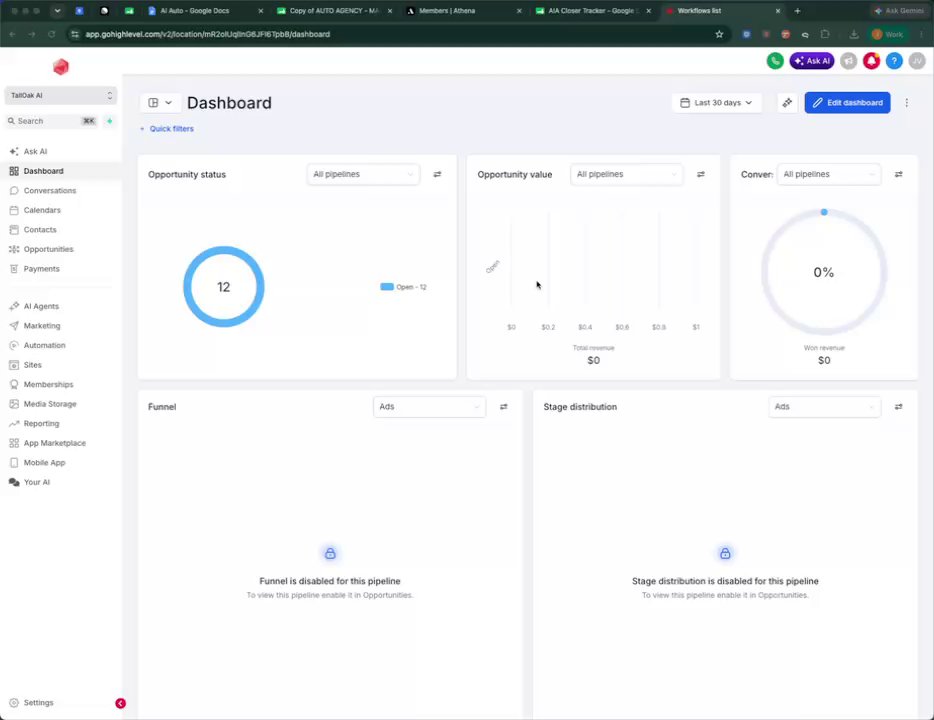Bookmark the page with the star icon
Screen dimensions: 934x720
pyautogui.click(x=719, y=35)
